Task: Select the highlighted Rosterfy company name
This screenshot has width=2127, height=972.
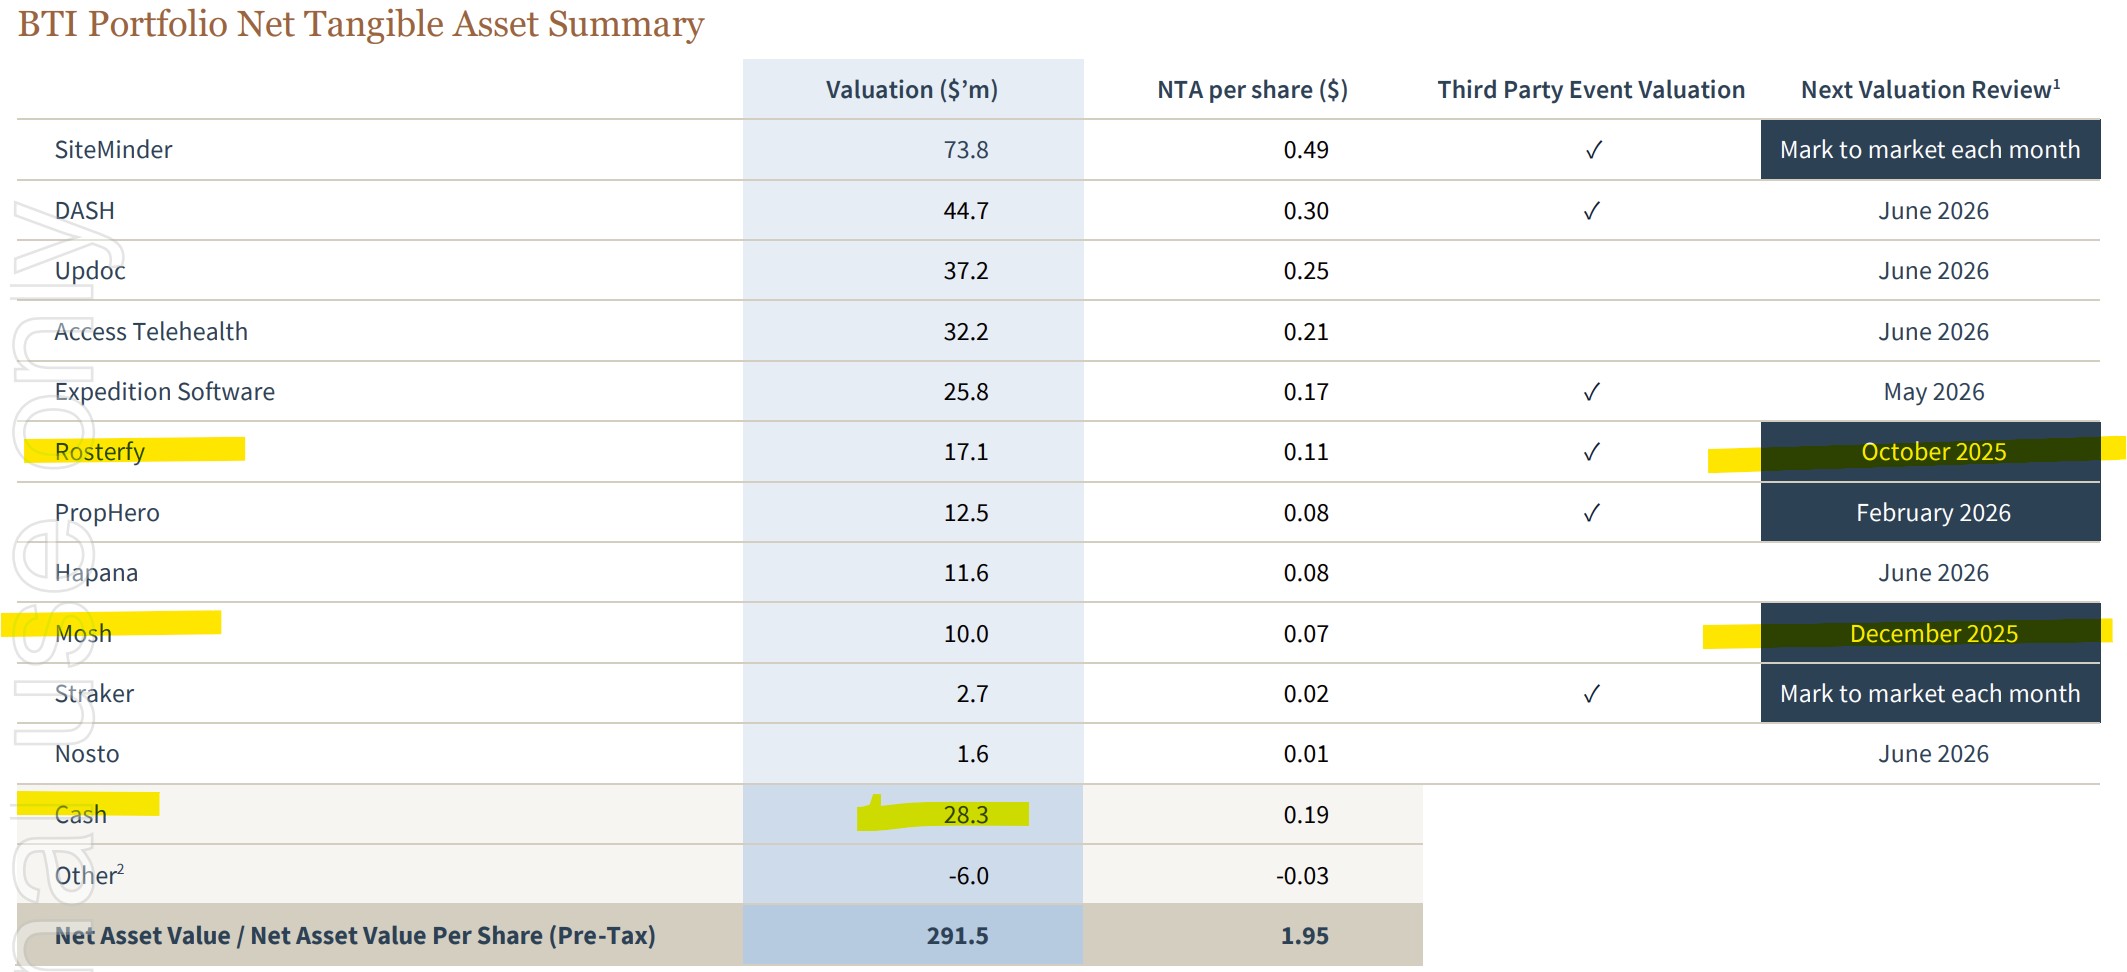Action: click(x=100, y=452)
